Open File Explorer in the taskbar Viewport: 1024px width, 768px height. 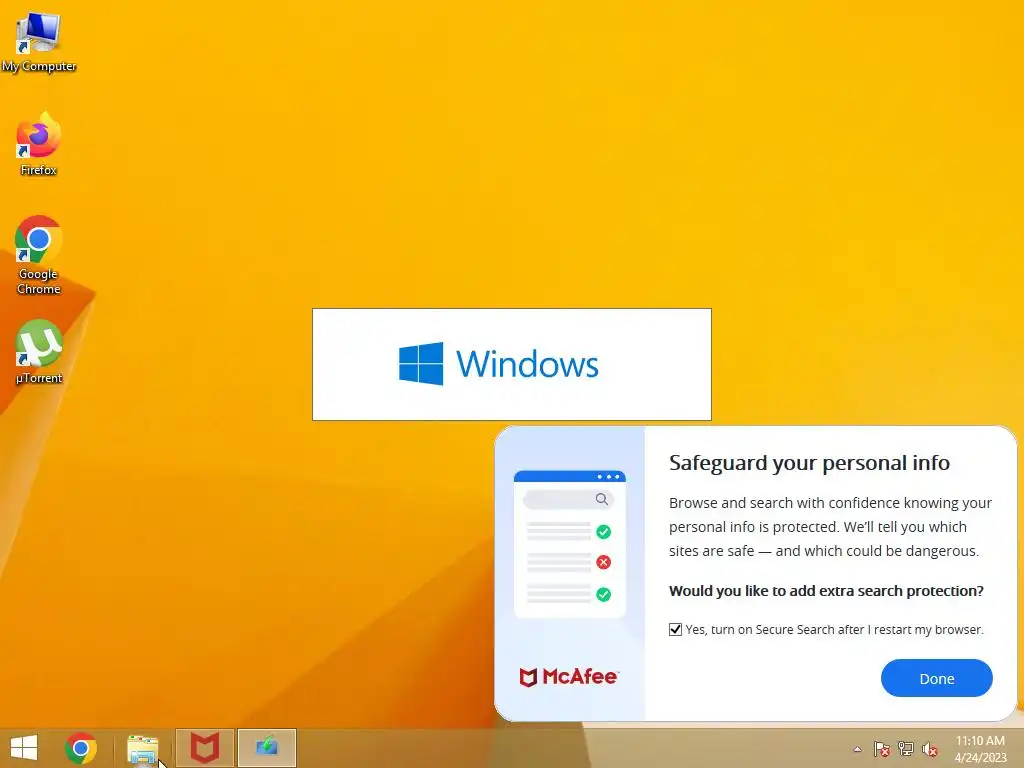[142, 748]
